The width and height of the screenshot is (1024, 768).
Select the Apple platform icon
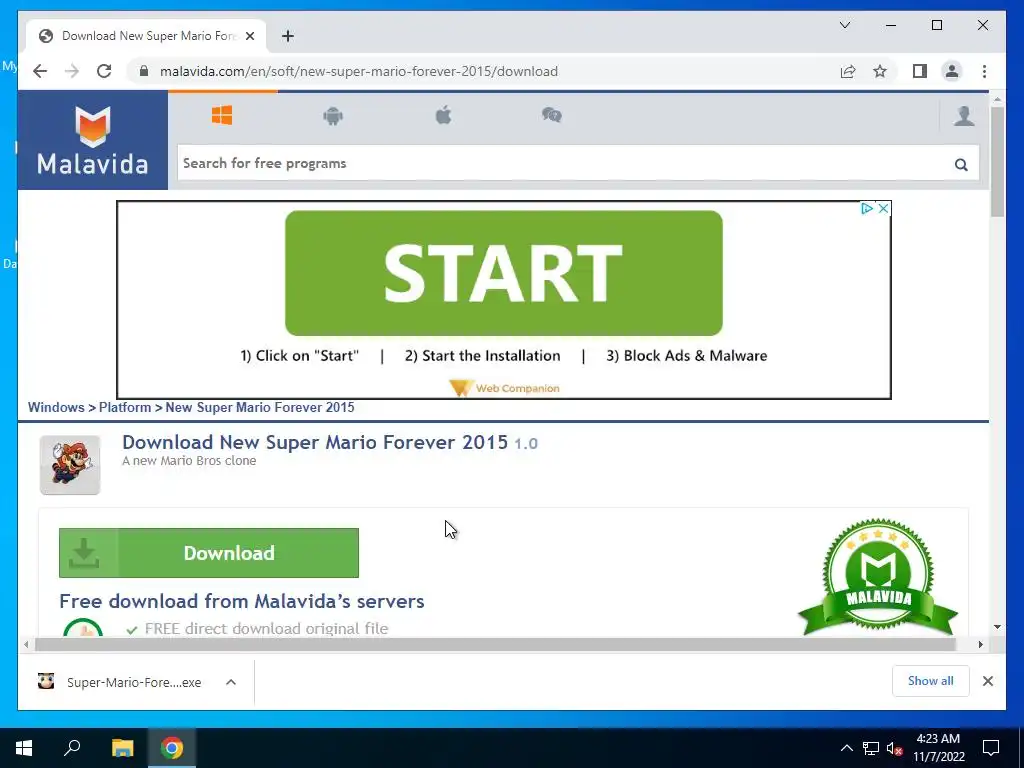(443, 116)
